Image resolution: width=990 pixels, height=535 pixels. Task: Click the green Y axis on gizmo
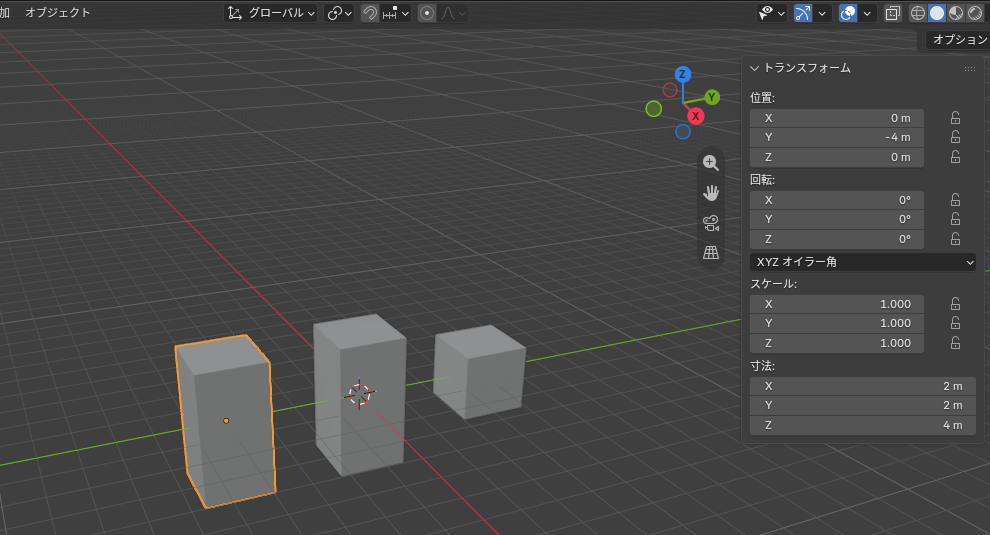(x=712, y=97)
